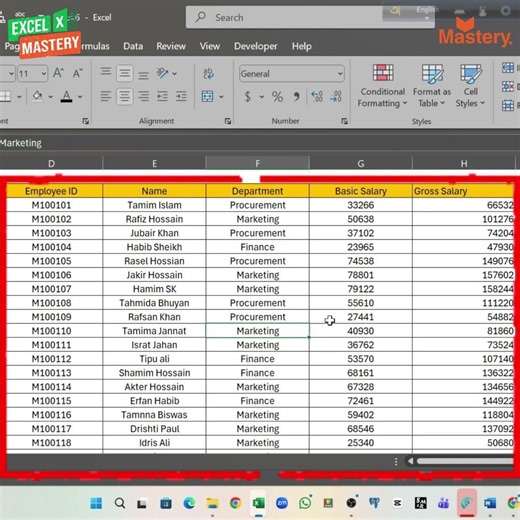Open Fill Color dropdown arrow
The width and height of the screenshot is (520, 520).
(x=51, y=97)
